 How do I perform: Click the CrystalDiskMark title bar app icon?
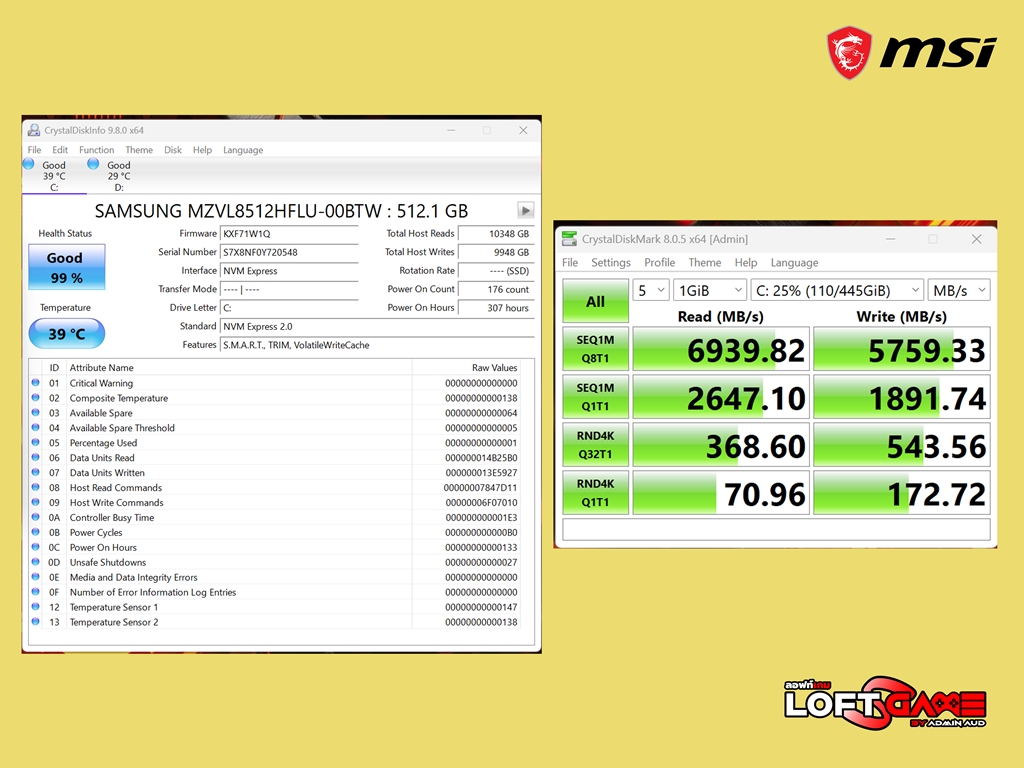569,239
